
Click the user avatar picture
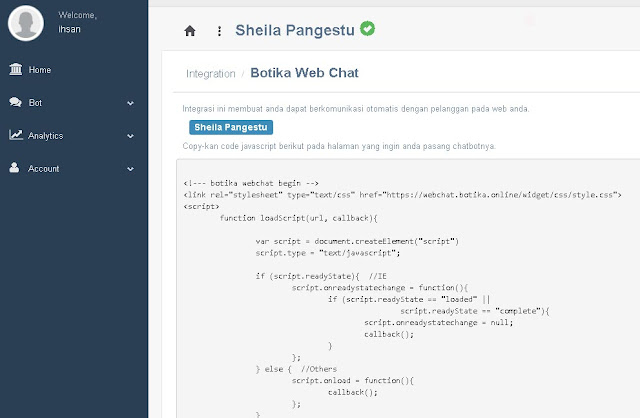25,22
